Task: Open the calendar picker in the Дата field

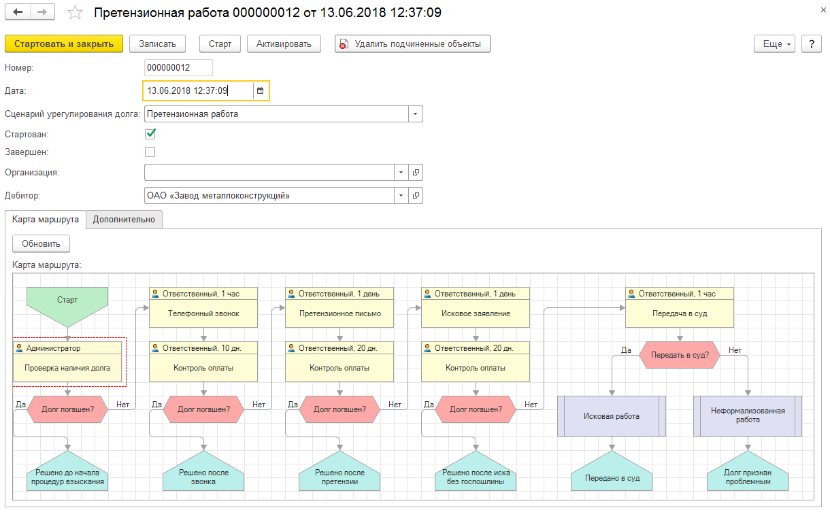Action: (x=260, y=91)
